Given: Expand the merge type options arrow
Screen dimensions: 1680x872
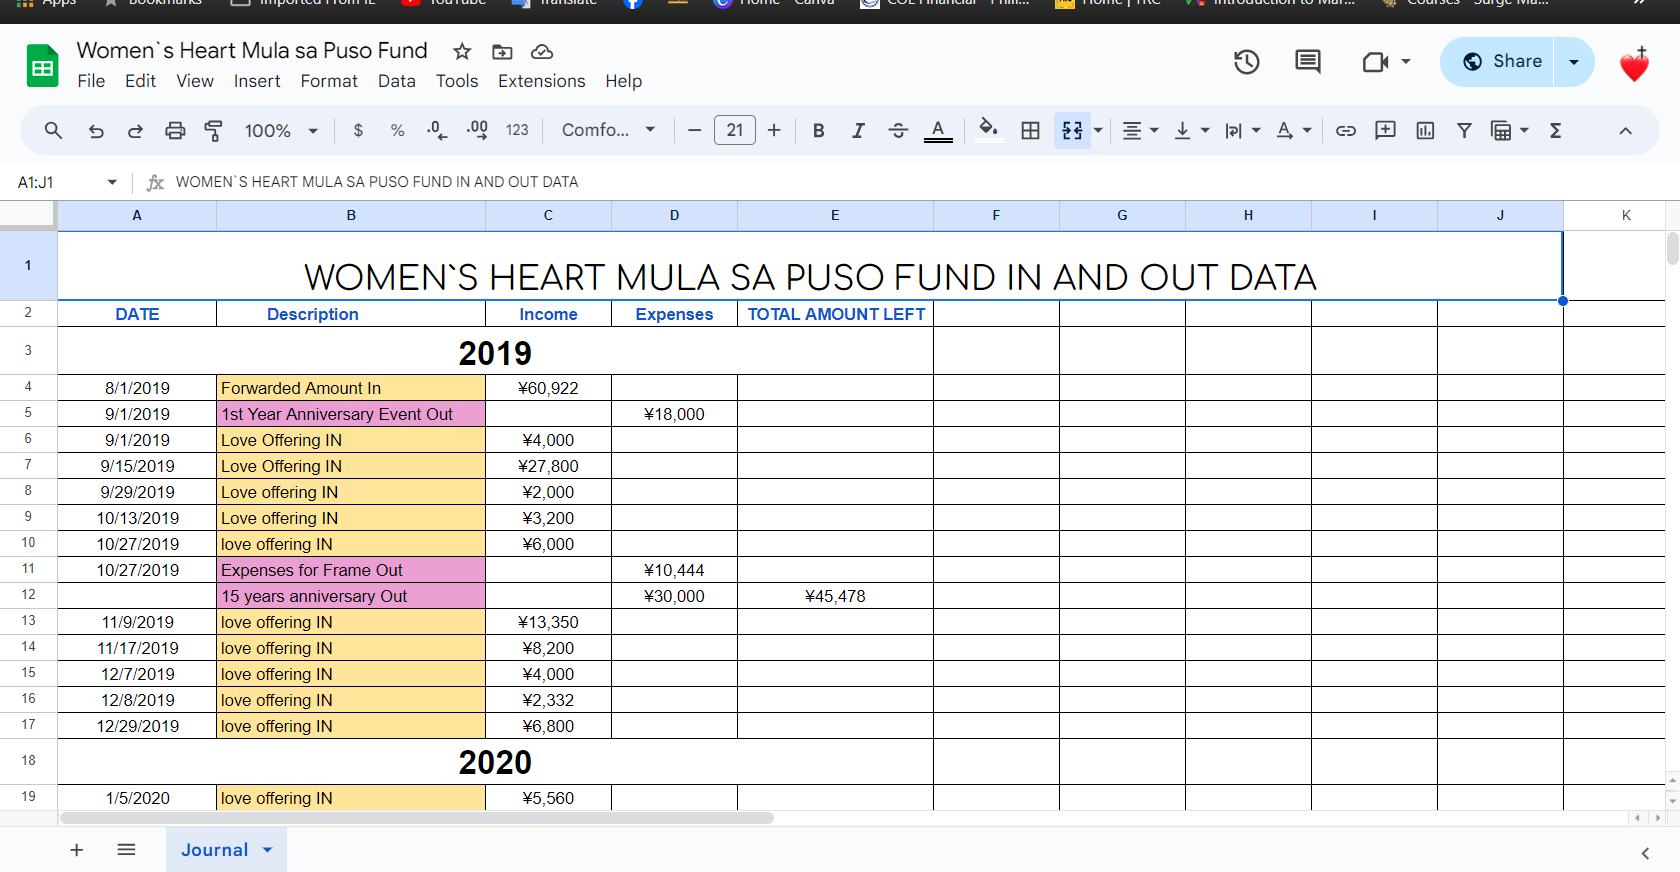Looking at the screenshot, I should tap(1098, 130).
